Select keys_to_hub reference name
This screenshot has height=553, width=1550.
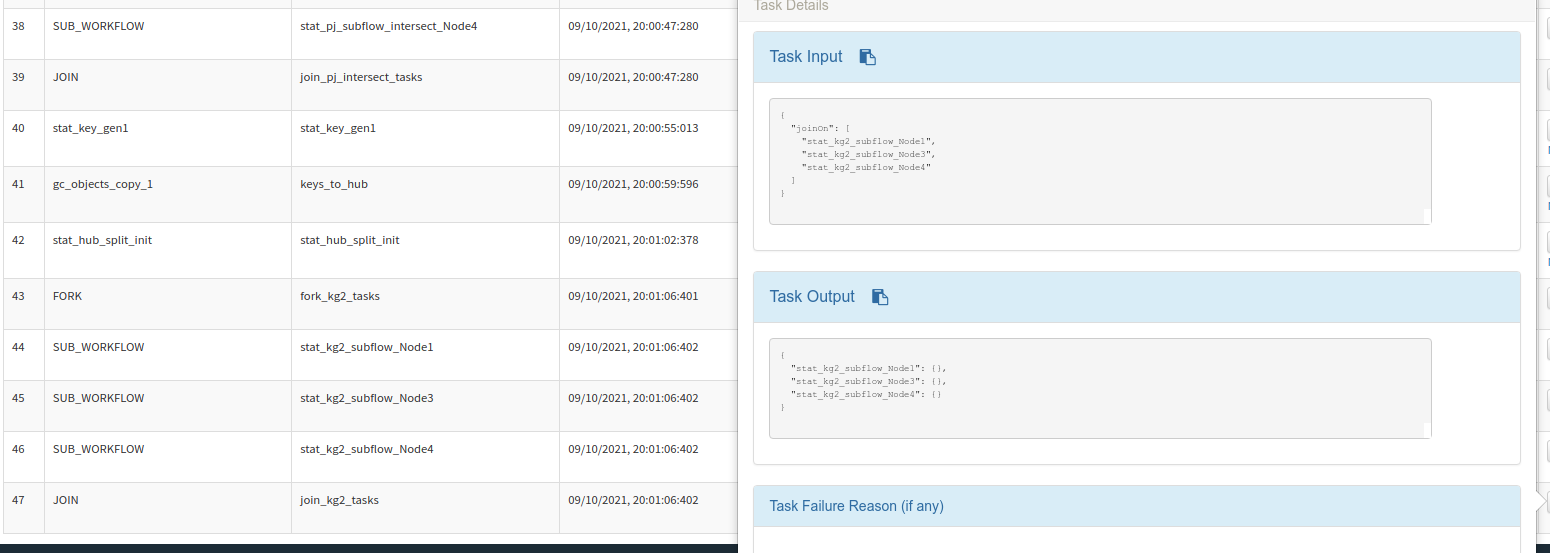click(x=334, y=184)
